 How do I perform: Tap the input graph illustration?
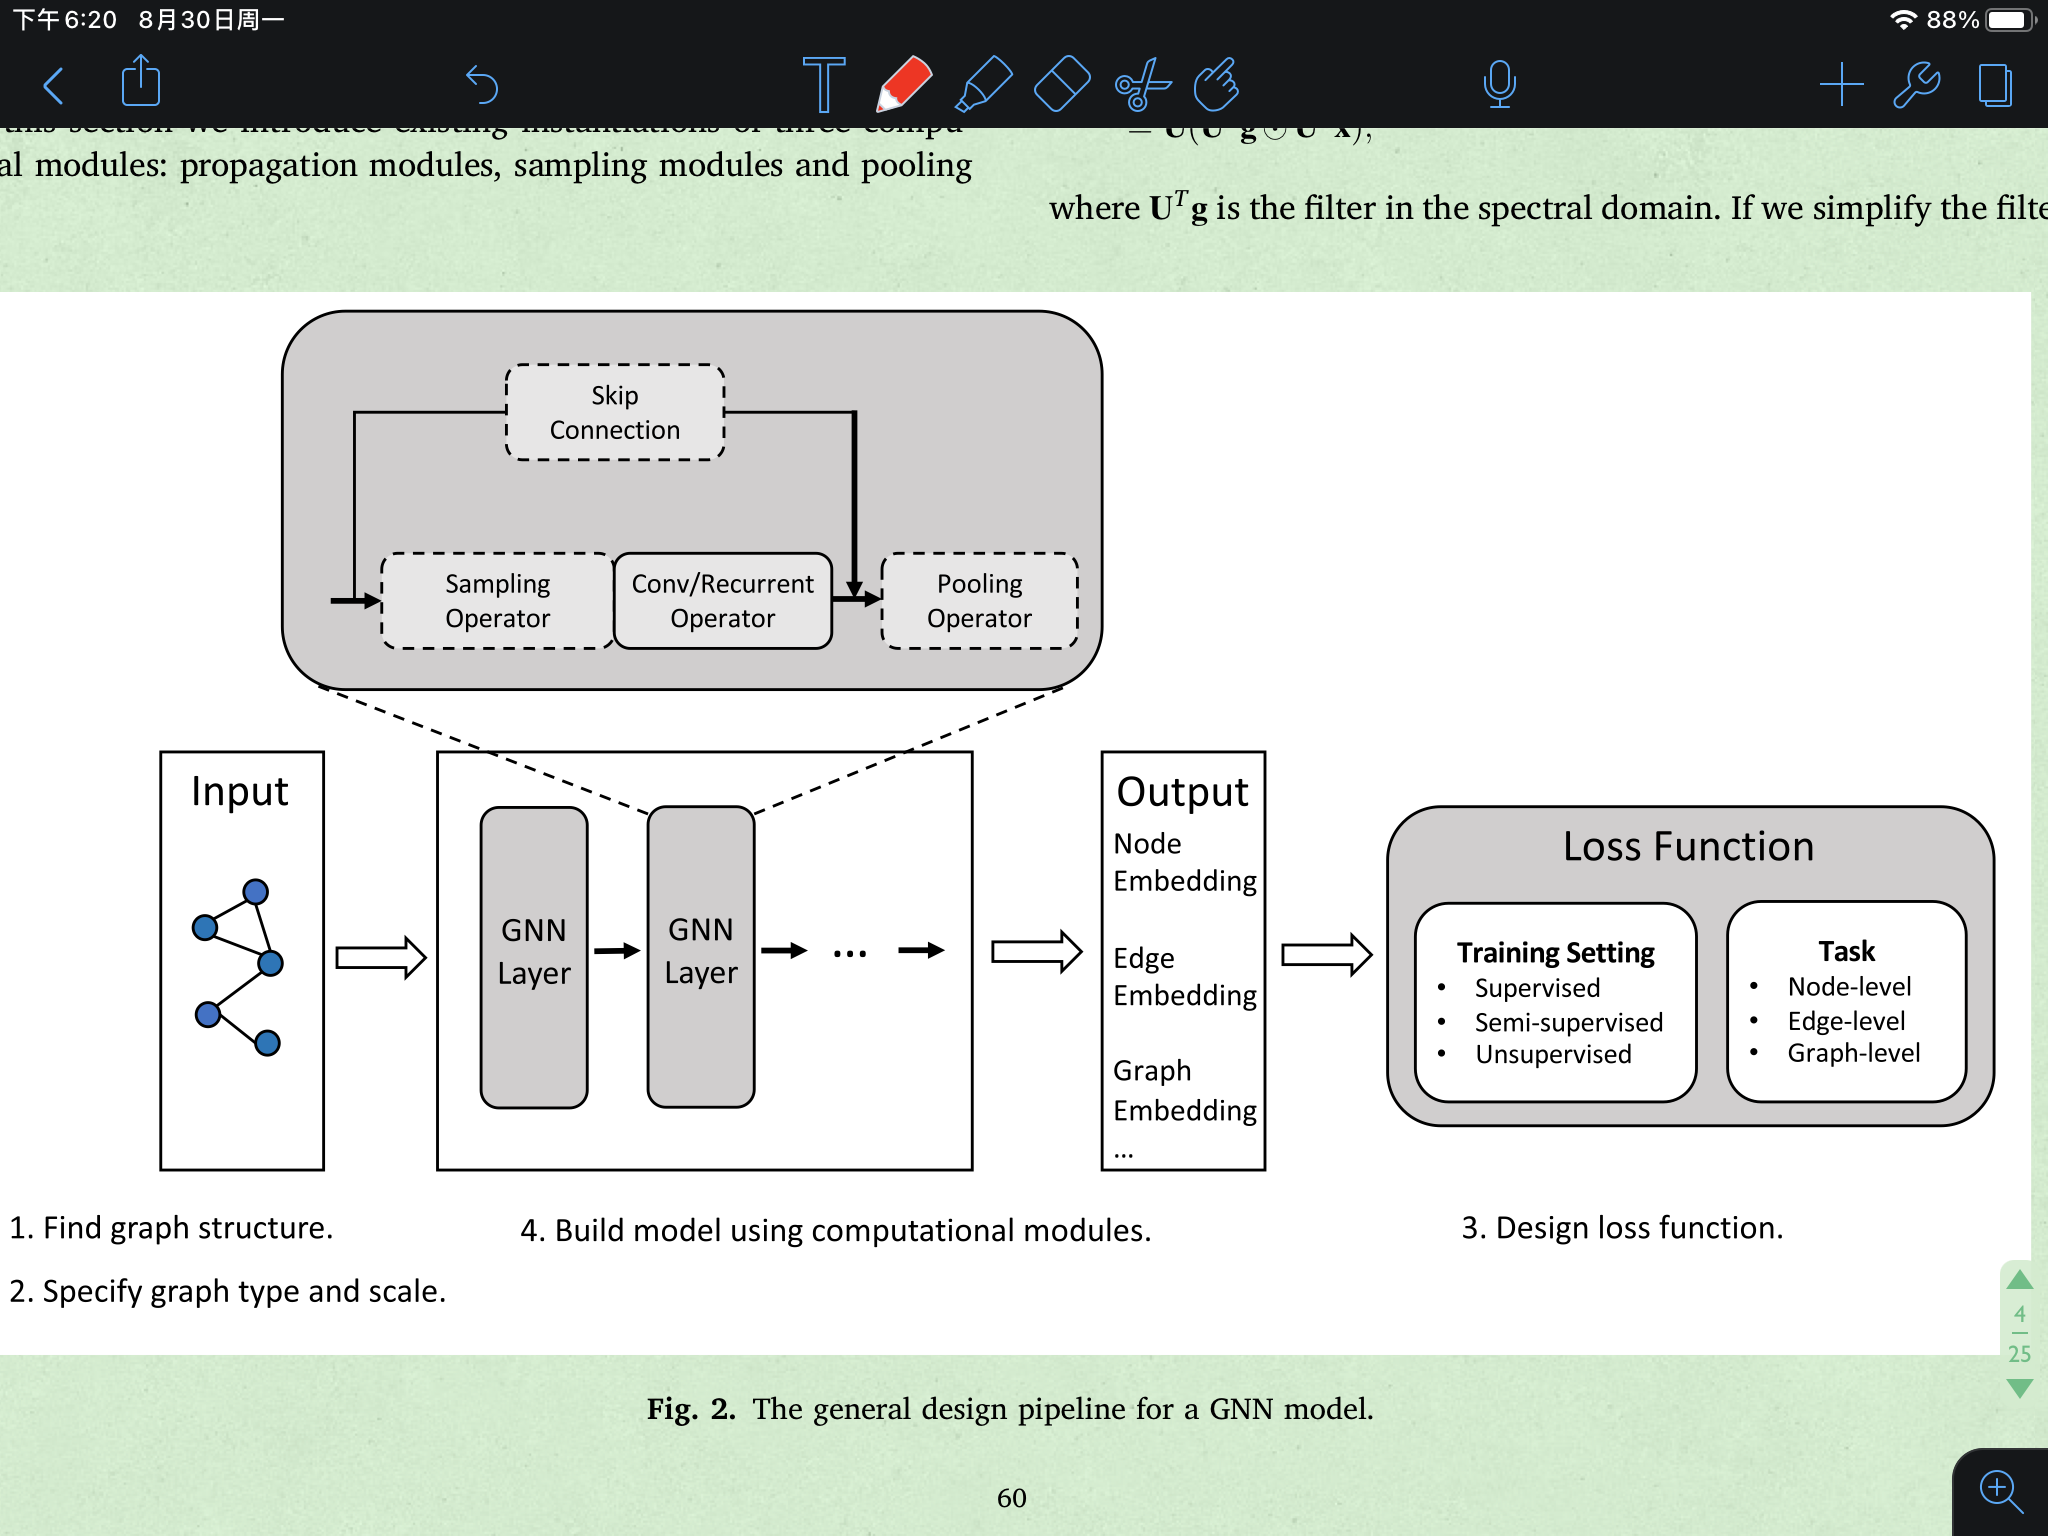[238, 967]
